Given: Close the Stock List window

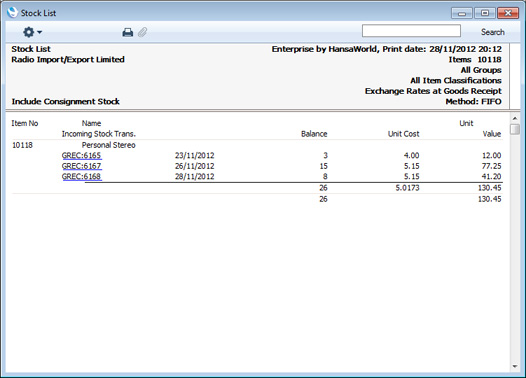Looking at the screenshot, I should click(508, 13).
